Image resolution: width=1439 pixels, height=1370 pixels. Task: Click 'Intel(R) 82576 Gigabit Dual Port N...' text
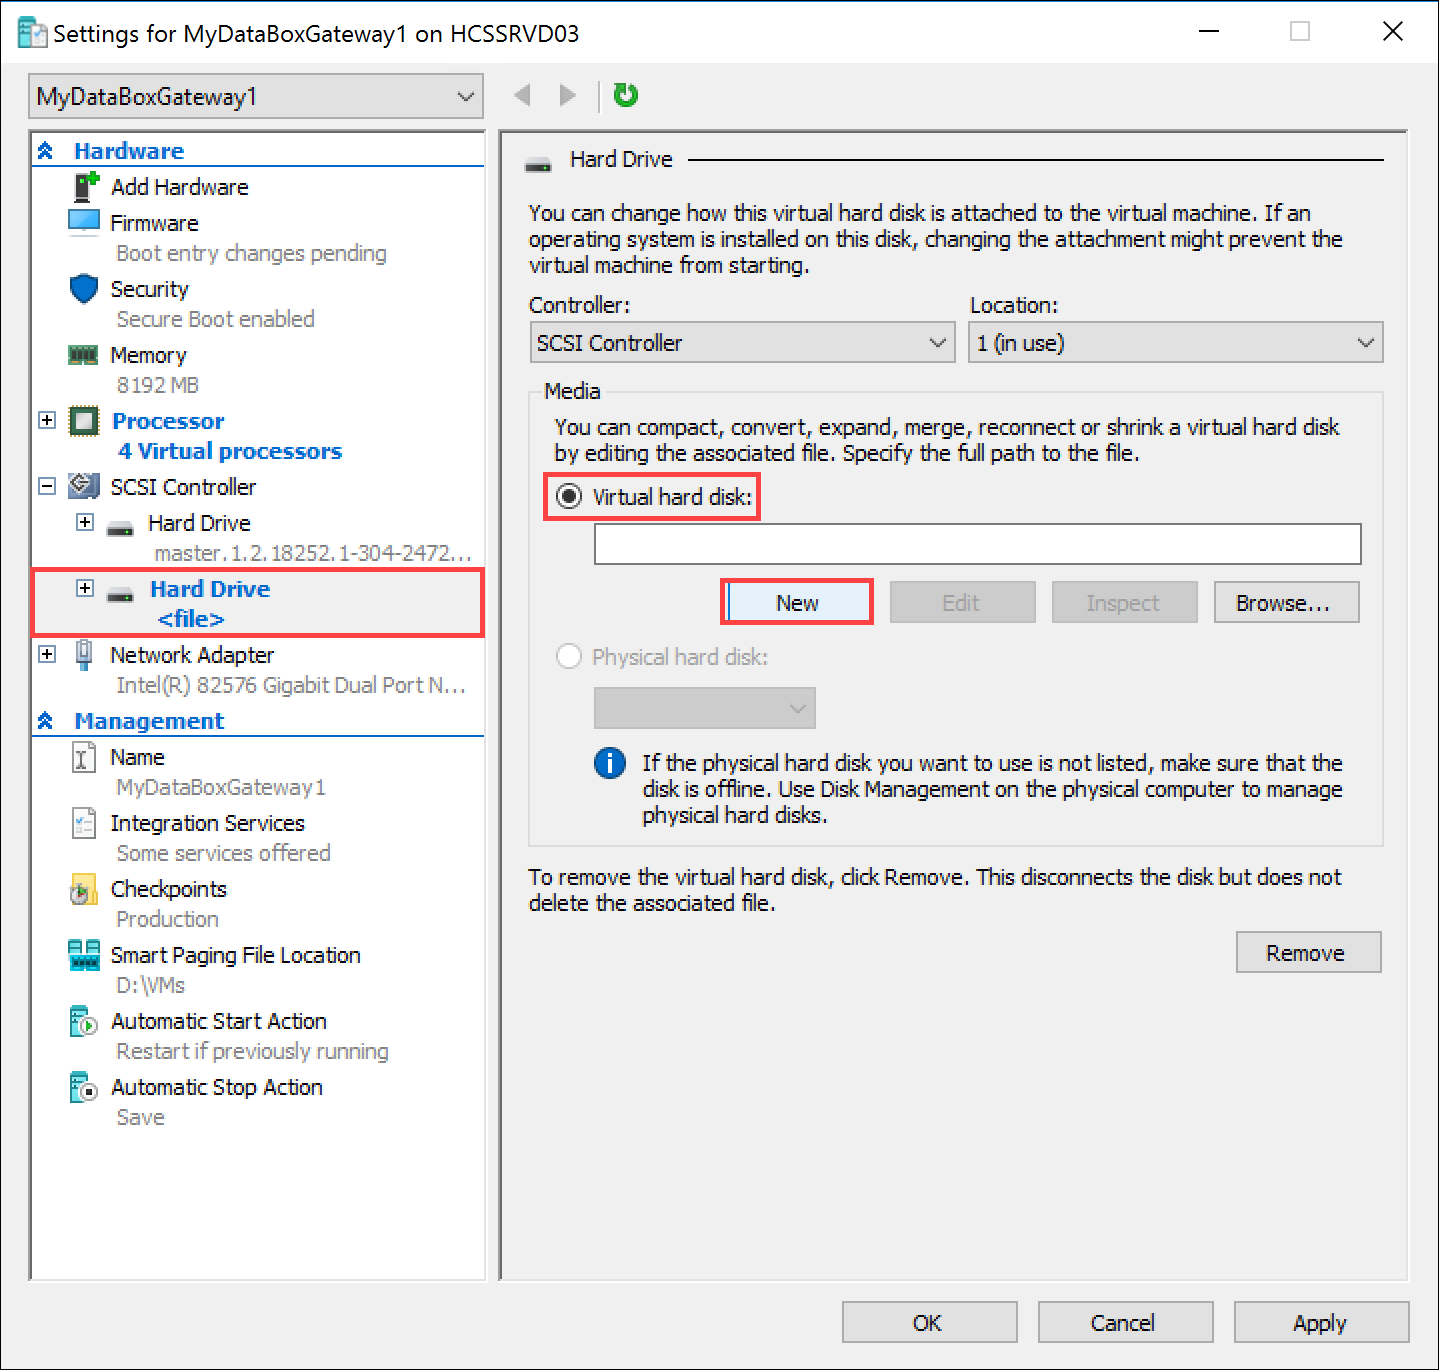click(291, 685)
